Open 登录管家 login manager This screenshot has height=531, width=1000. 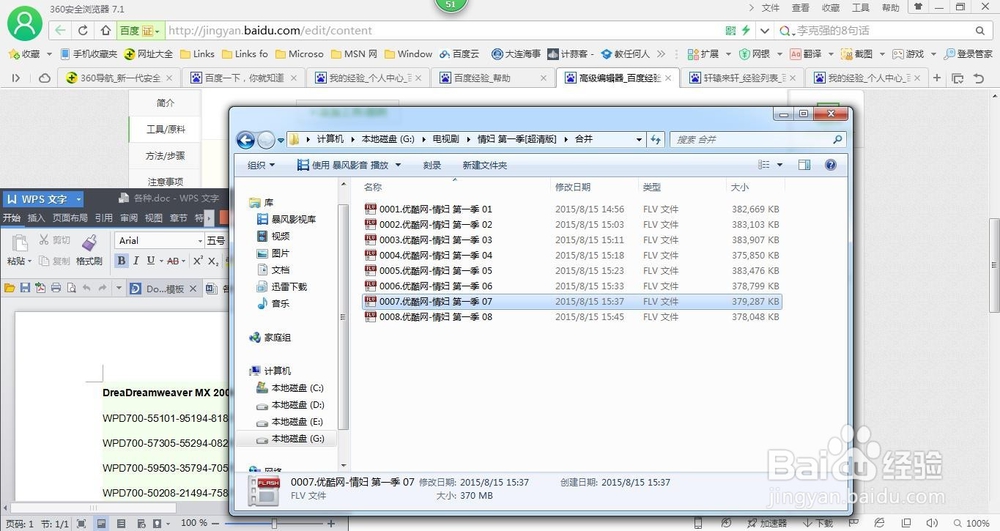tap(968, 54)
